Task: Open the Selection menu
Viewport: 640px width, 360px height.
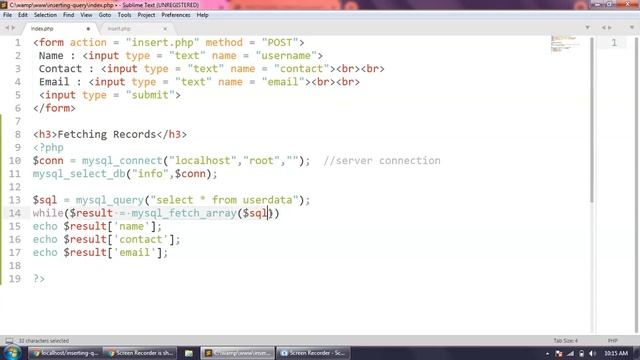Action: point(45,15)
